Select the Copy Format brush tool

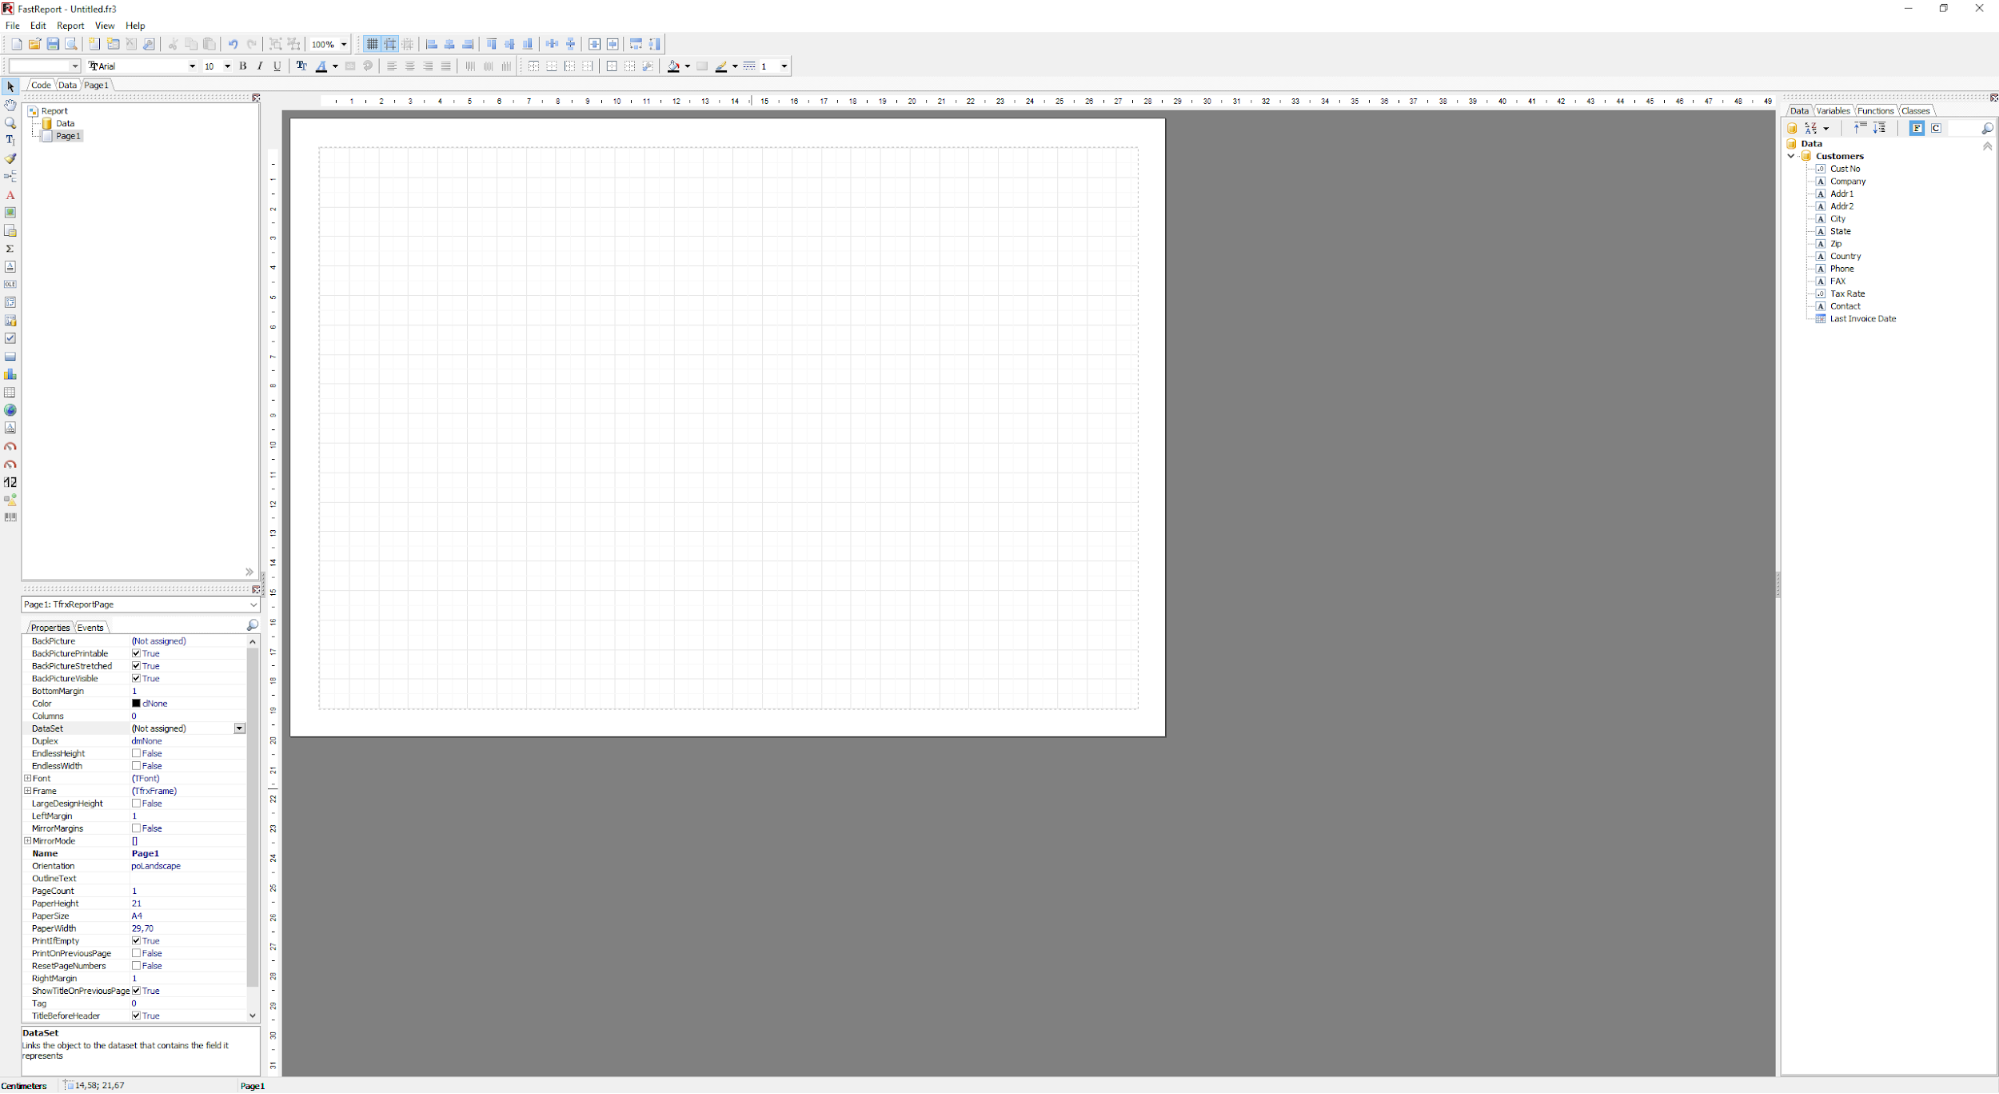point(10,159)
